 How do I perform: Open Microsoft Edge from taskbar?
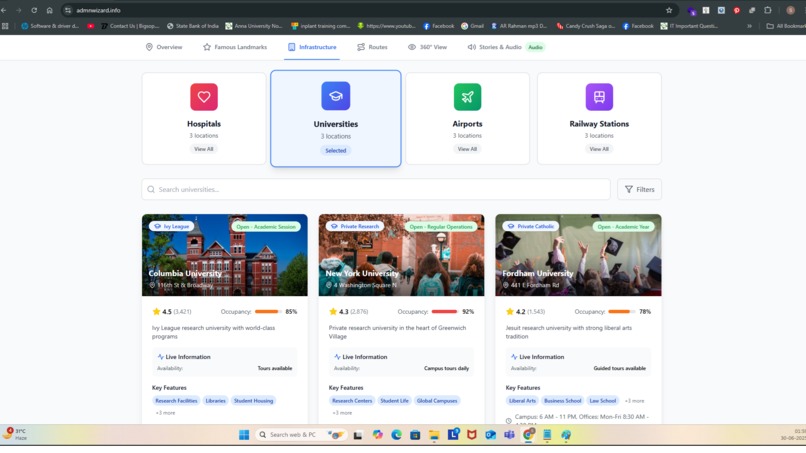396,435
